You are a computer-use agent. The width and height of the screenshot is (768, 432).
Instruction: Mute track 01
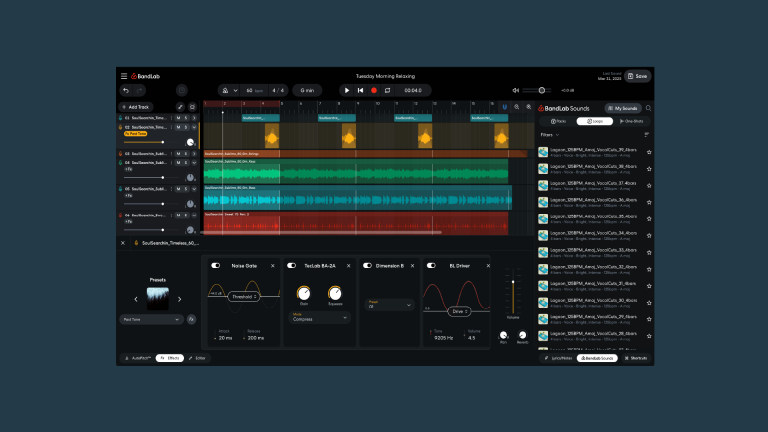[x=178, y=118]
